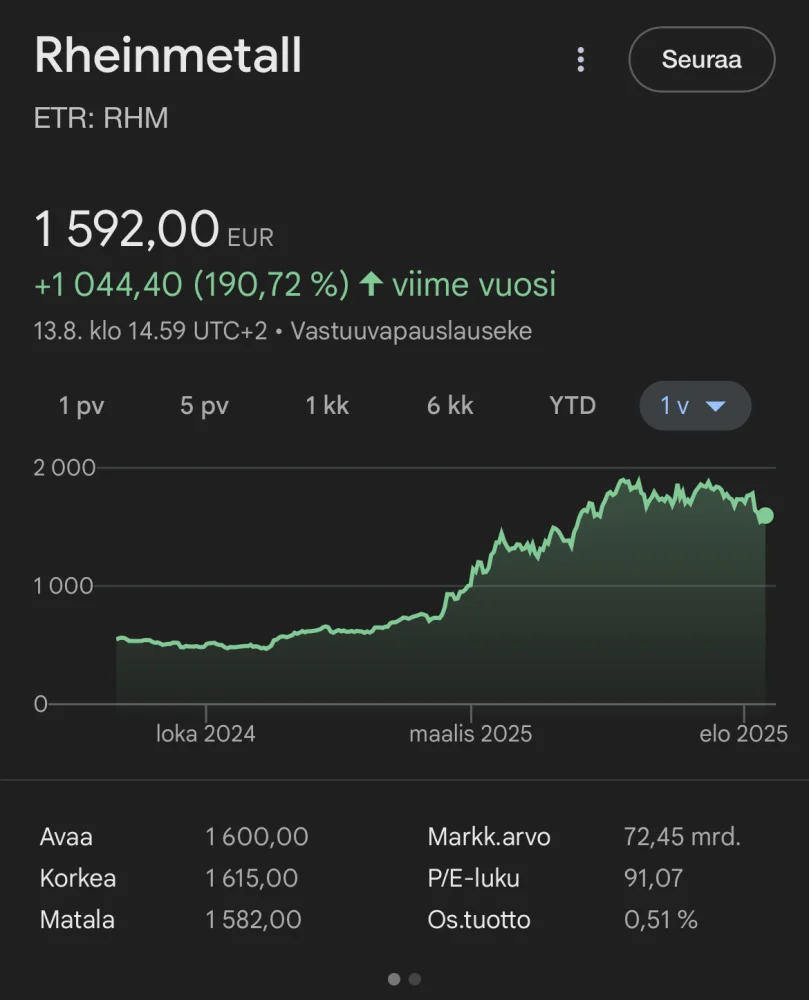
Task: Click the Markk.arvo market cap value
Action: coord(682,837)
